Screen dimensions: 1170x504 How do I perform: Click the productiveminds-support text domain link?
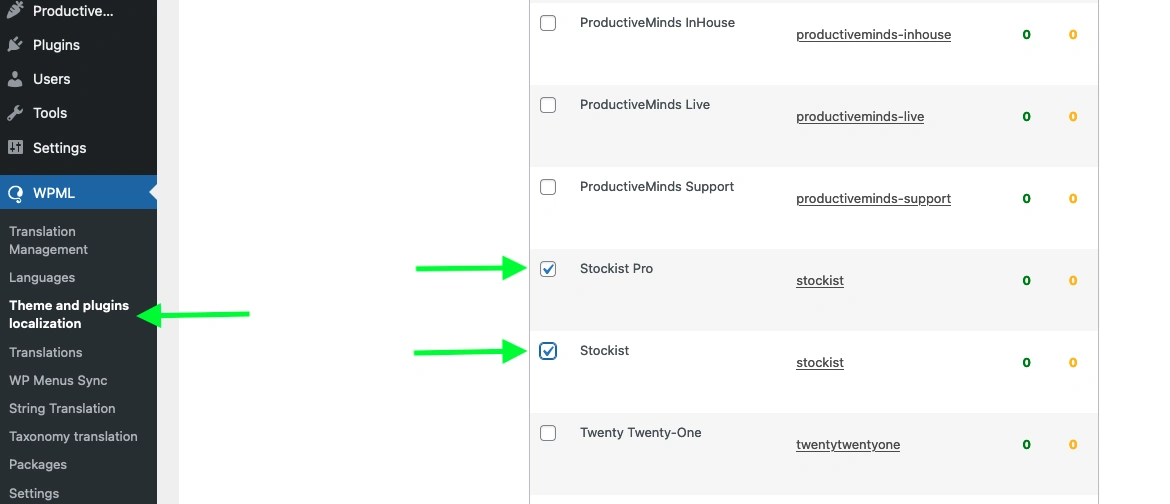873,199
